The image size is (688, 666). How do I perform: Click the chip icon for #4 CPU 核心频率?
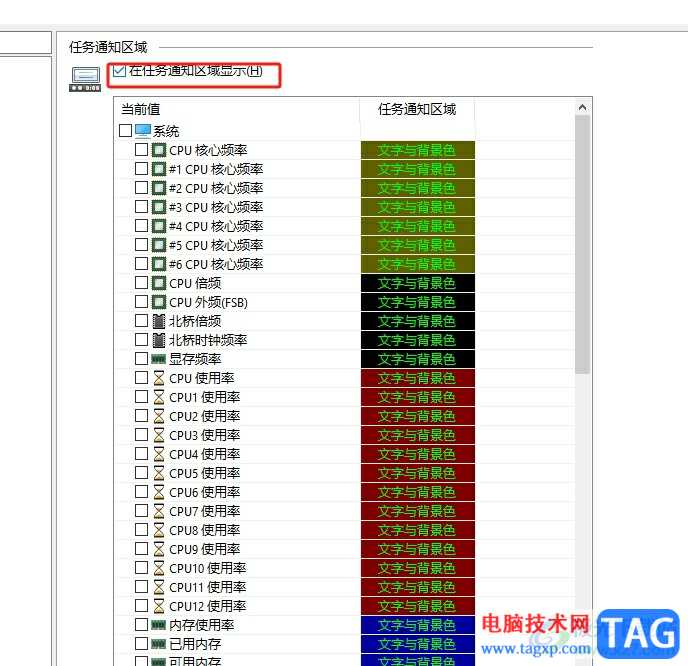159,226
